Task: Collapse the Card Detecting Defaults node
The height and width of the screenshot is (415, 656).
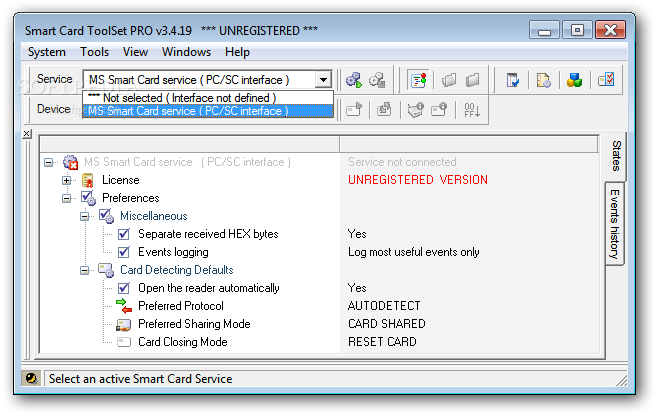Action: (85, 270)
